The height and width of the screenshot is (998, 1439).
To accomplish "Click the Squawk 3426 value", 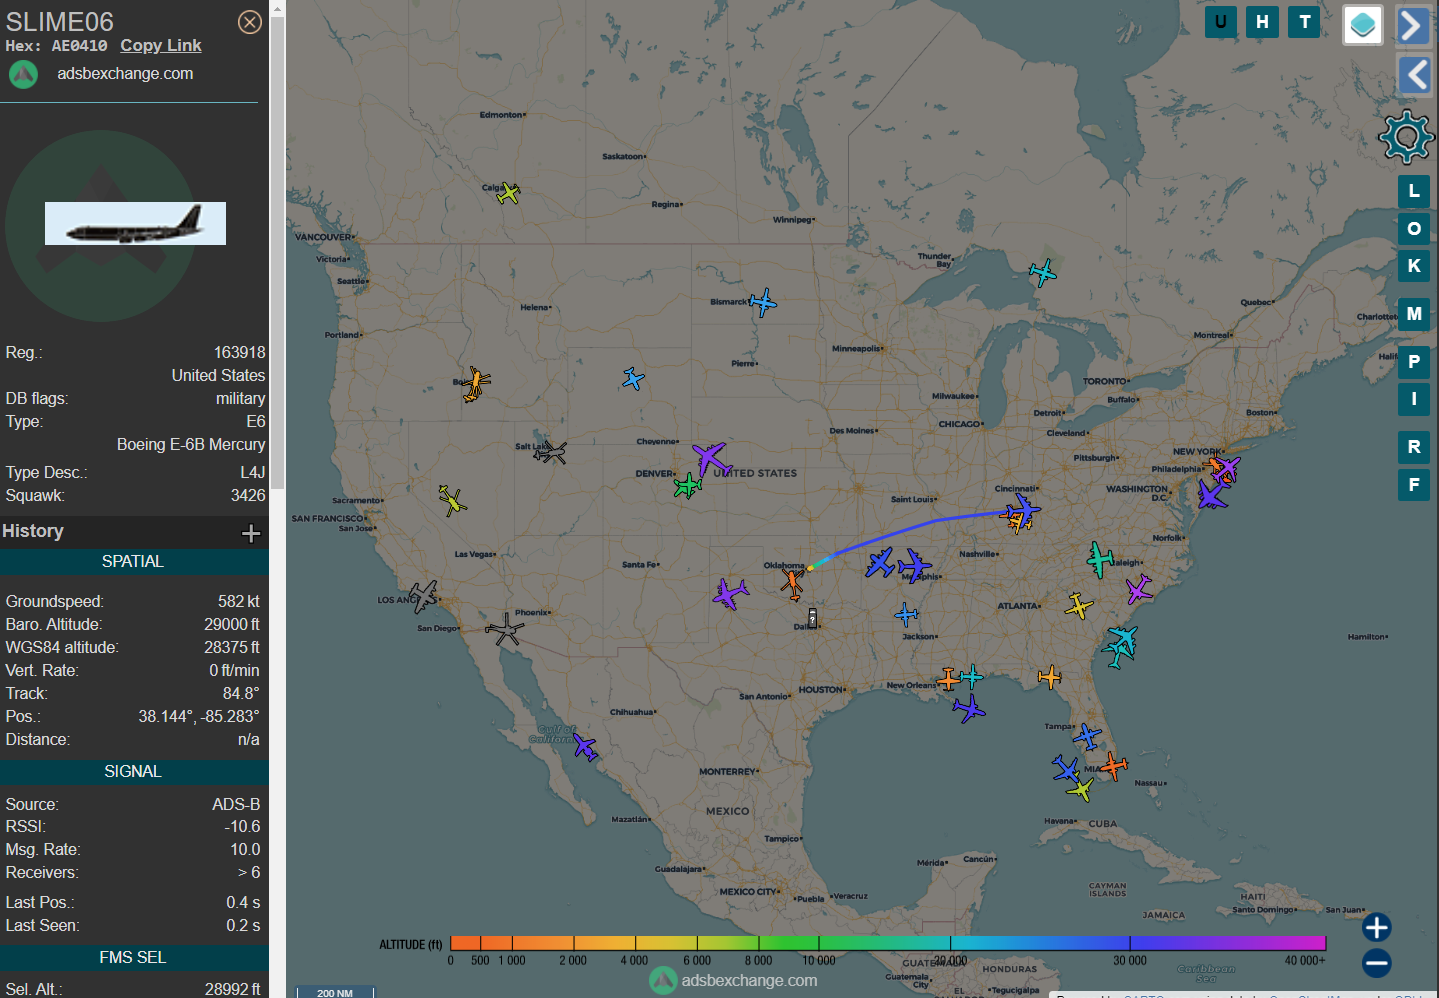I will pyautogui.click(x=248, y=496).
